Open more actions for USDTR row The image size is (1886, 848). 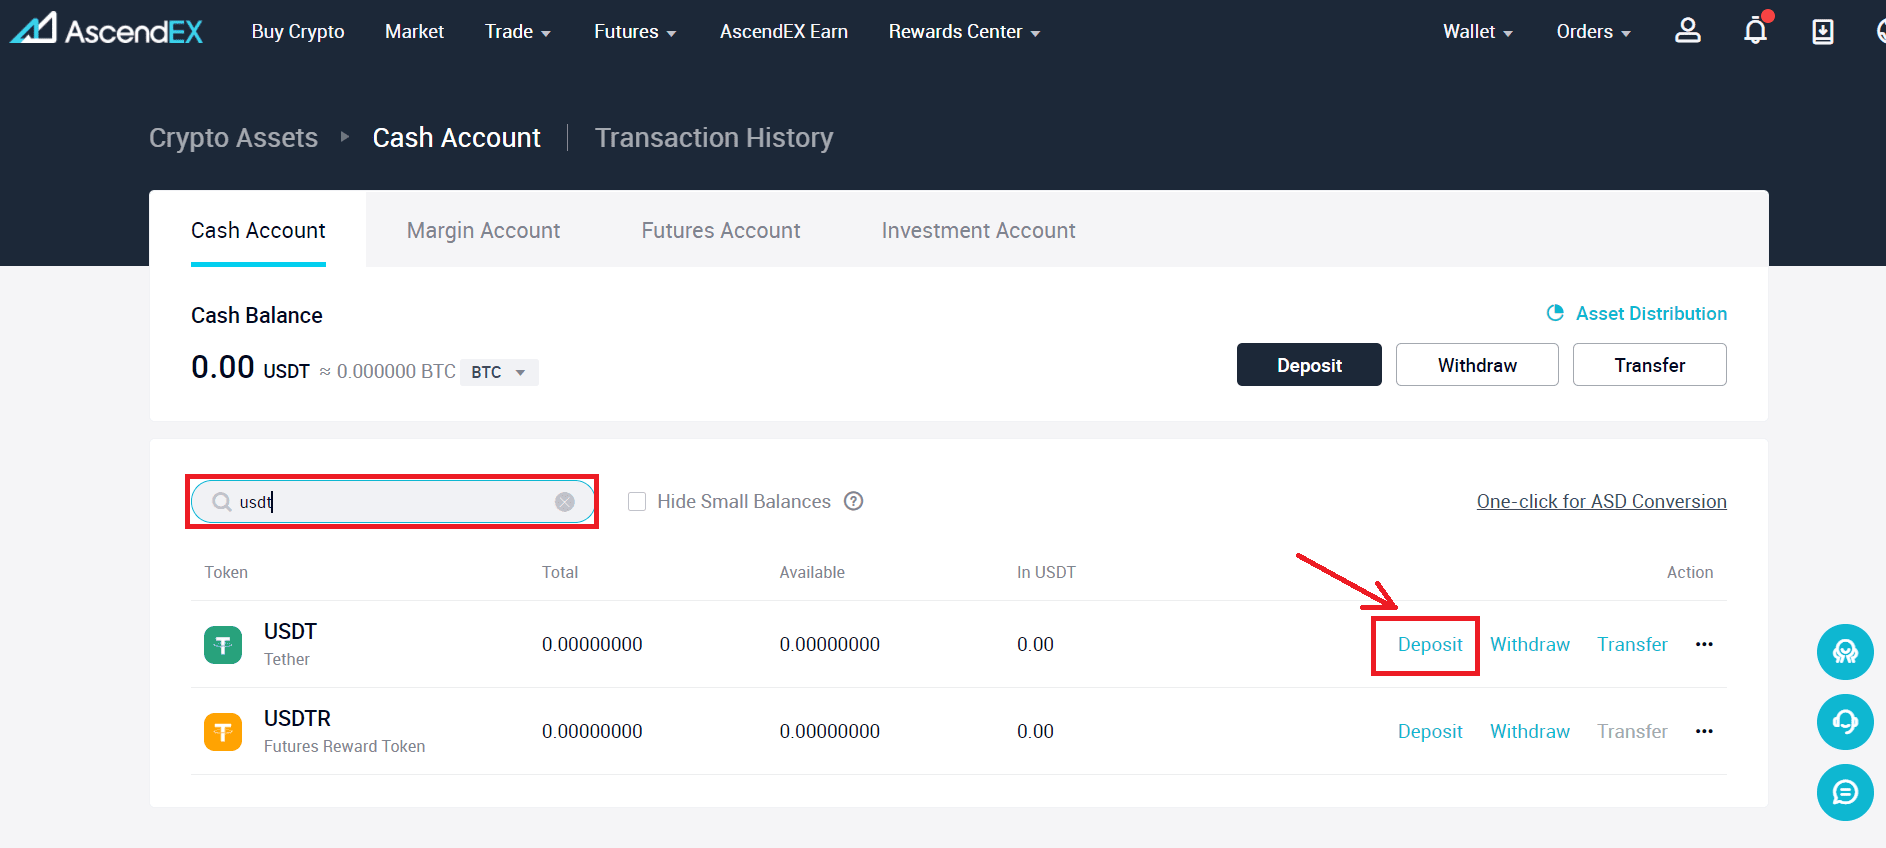tap(1705, 732)
